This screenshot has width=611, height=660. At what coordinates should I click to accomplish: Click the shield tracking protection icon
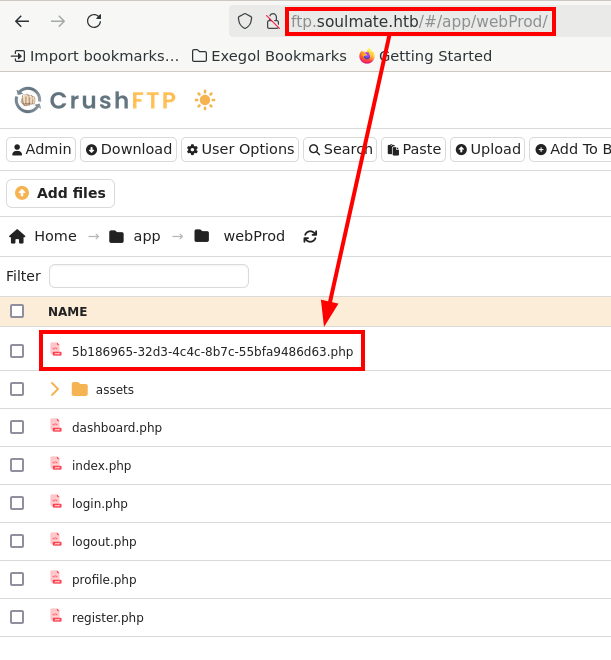(x=245, y=21)
